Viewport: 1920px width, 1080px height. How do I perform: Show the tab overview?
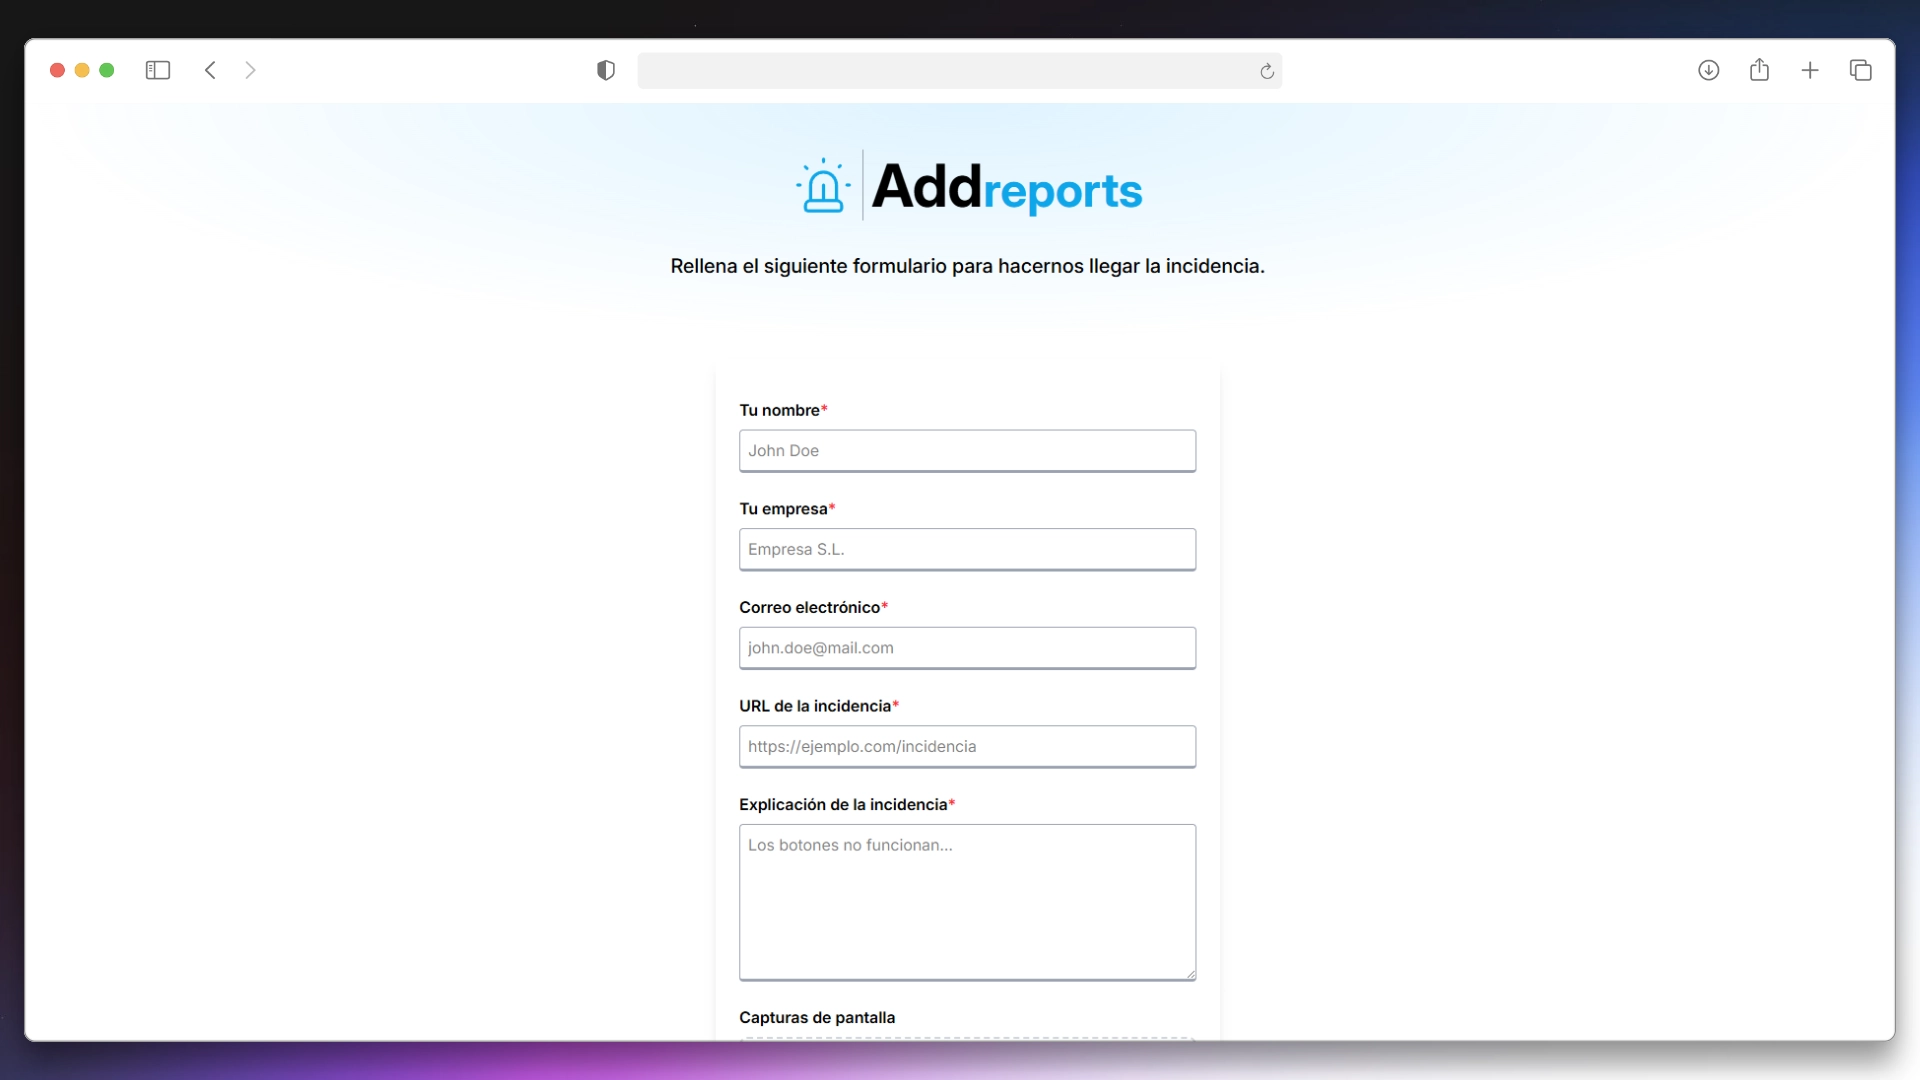coord(1861,70)
